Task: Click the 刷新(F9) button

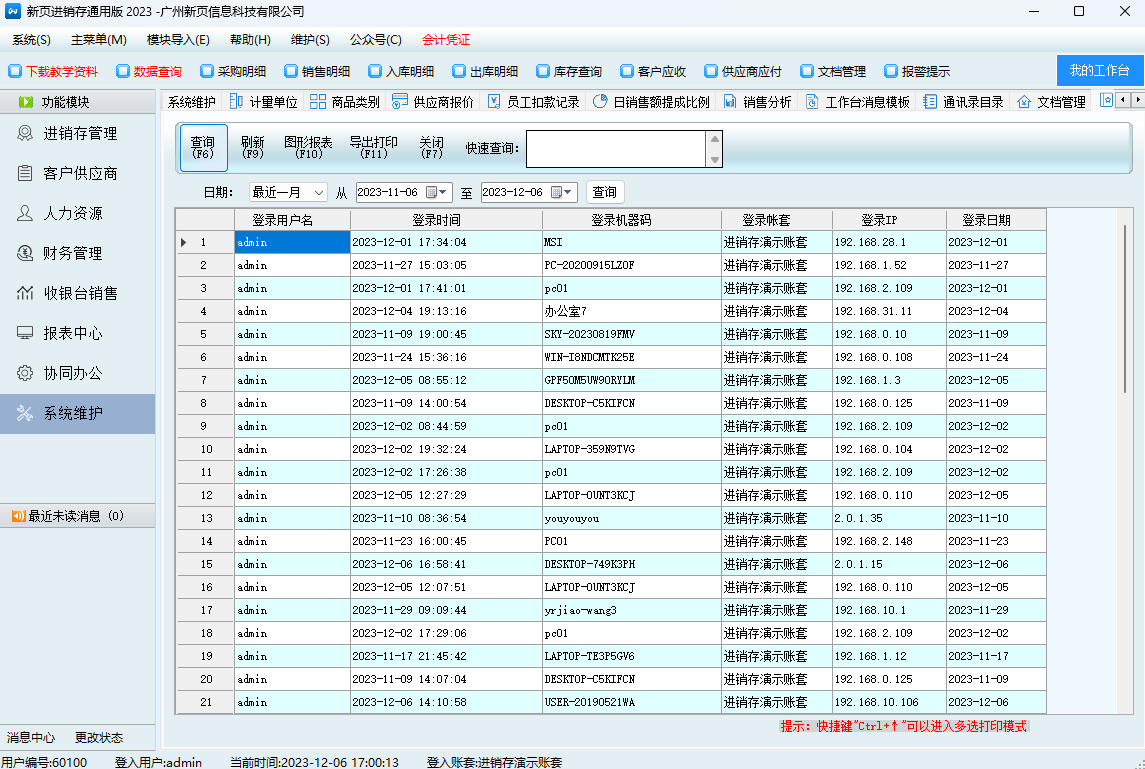Action: tap(253, 148)
